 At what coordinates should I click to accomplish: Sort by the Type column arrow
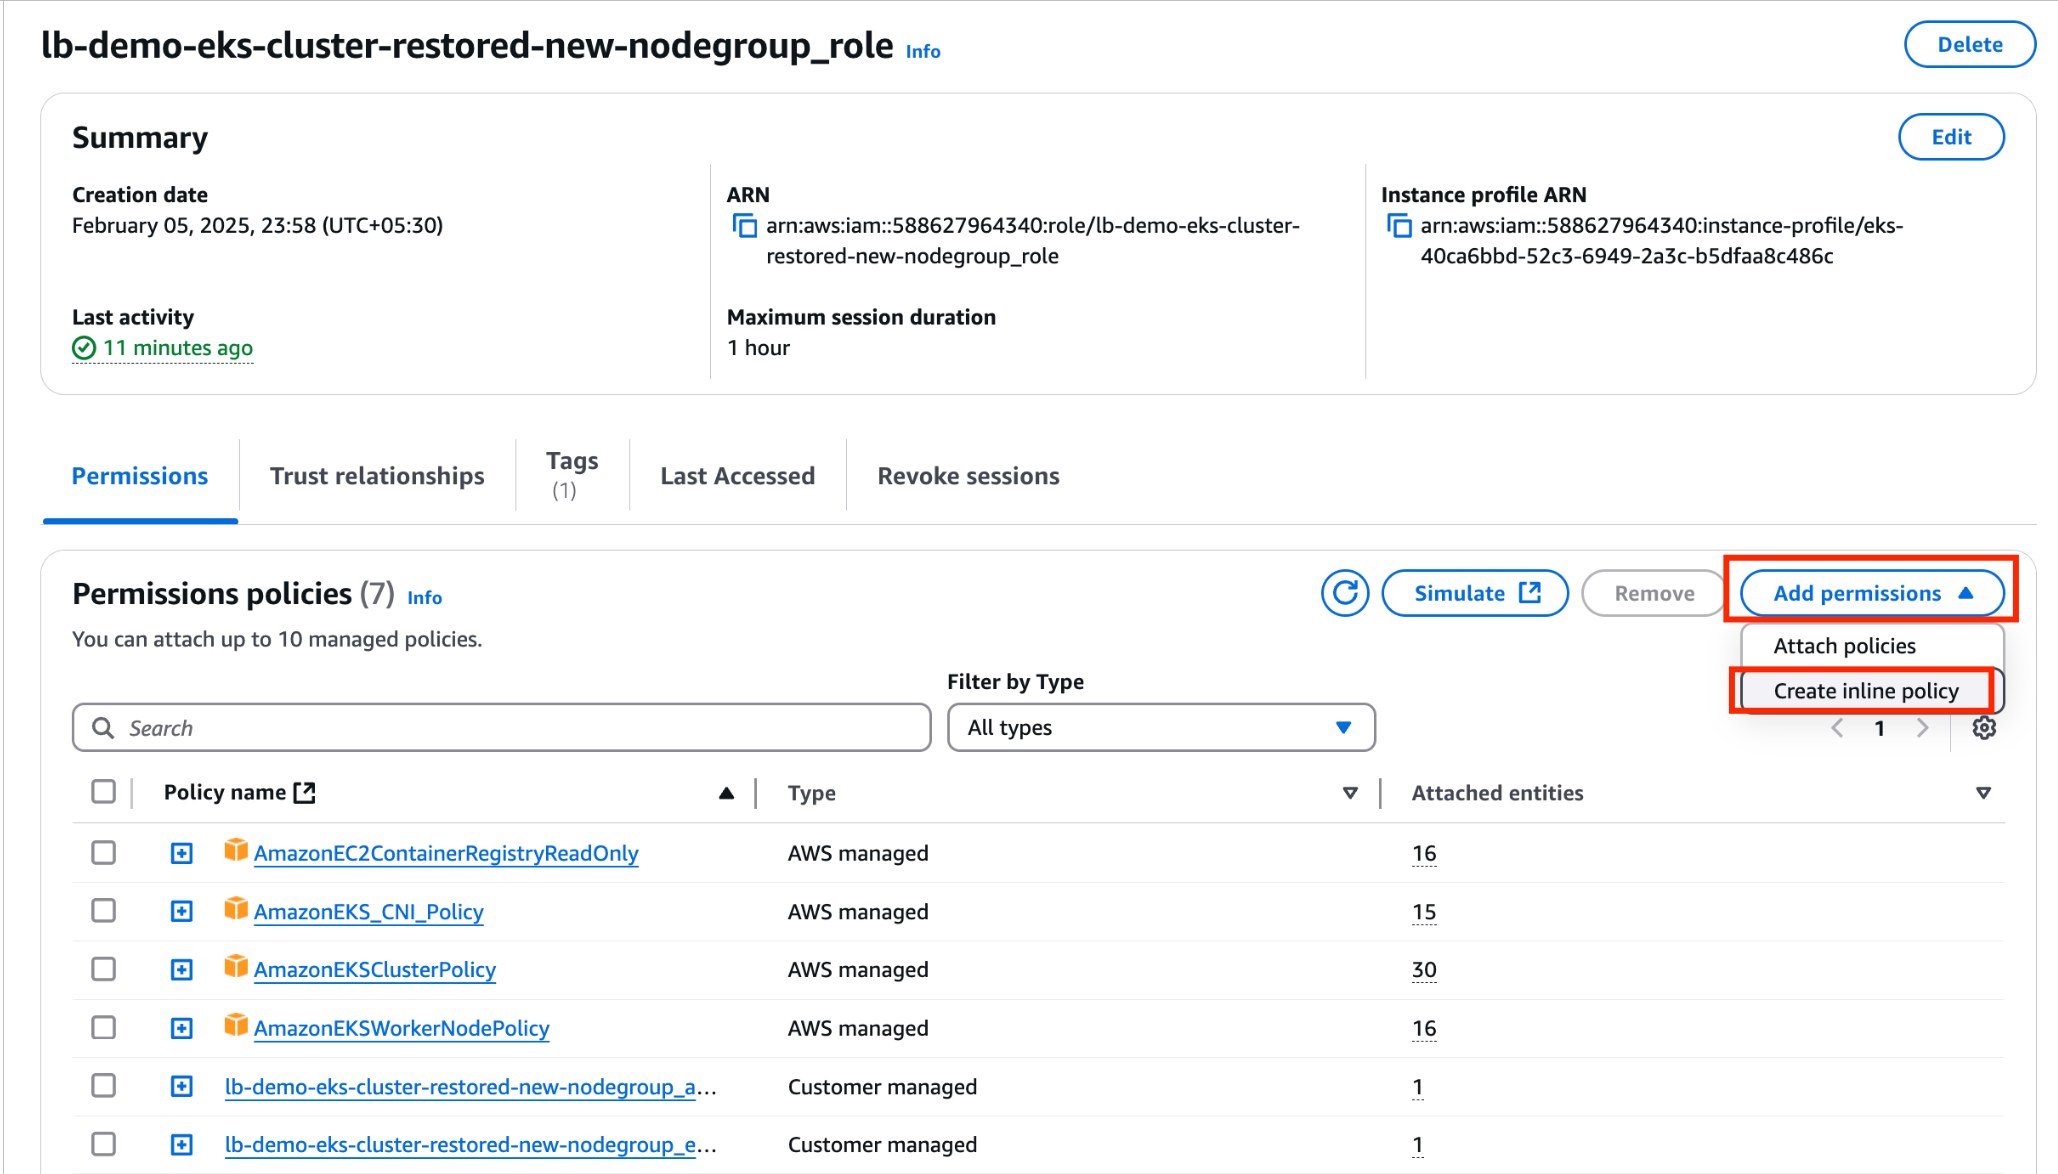pos(1350,793)
